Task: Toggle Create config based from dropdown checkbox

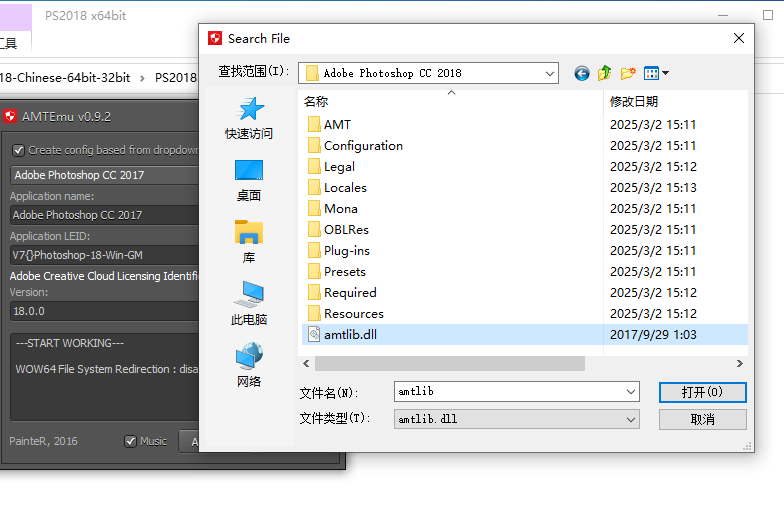Action: (x=18, y=150)
